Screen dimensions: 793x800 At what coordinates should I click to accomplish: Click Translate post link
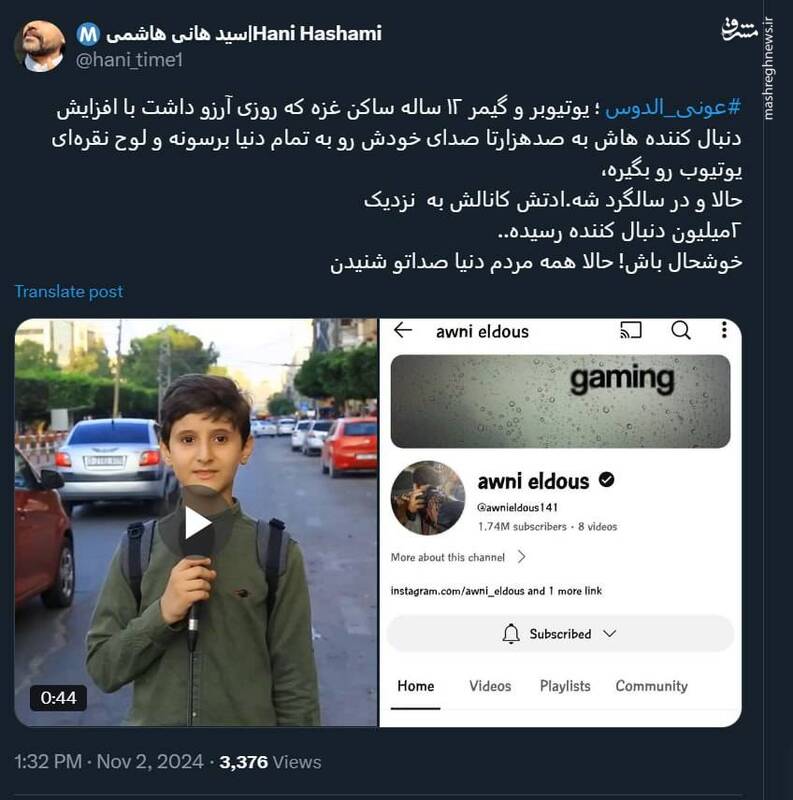pyautogui.click(x=69, y=291)
